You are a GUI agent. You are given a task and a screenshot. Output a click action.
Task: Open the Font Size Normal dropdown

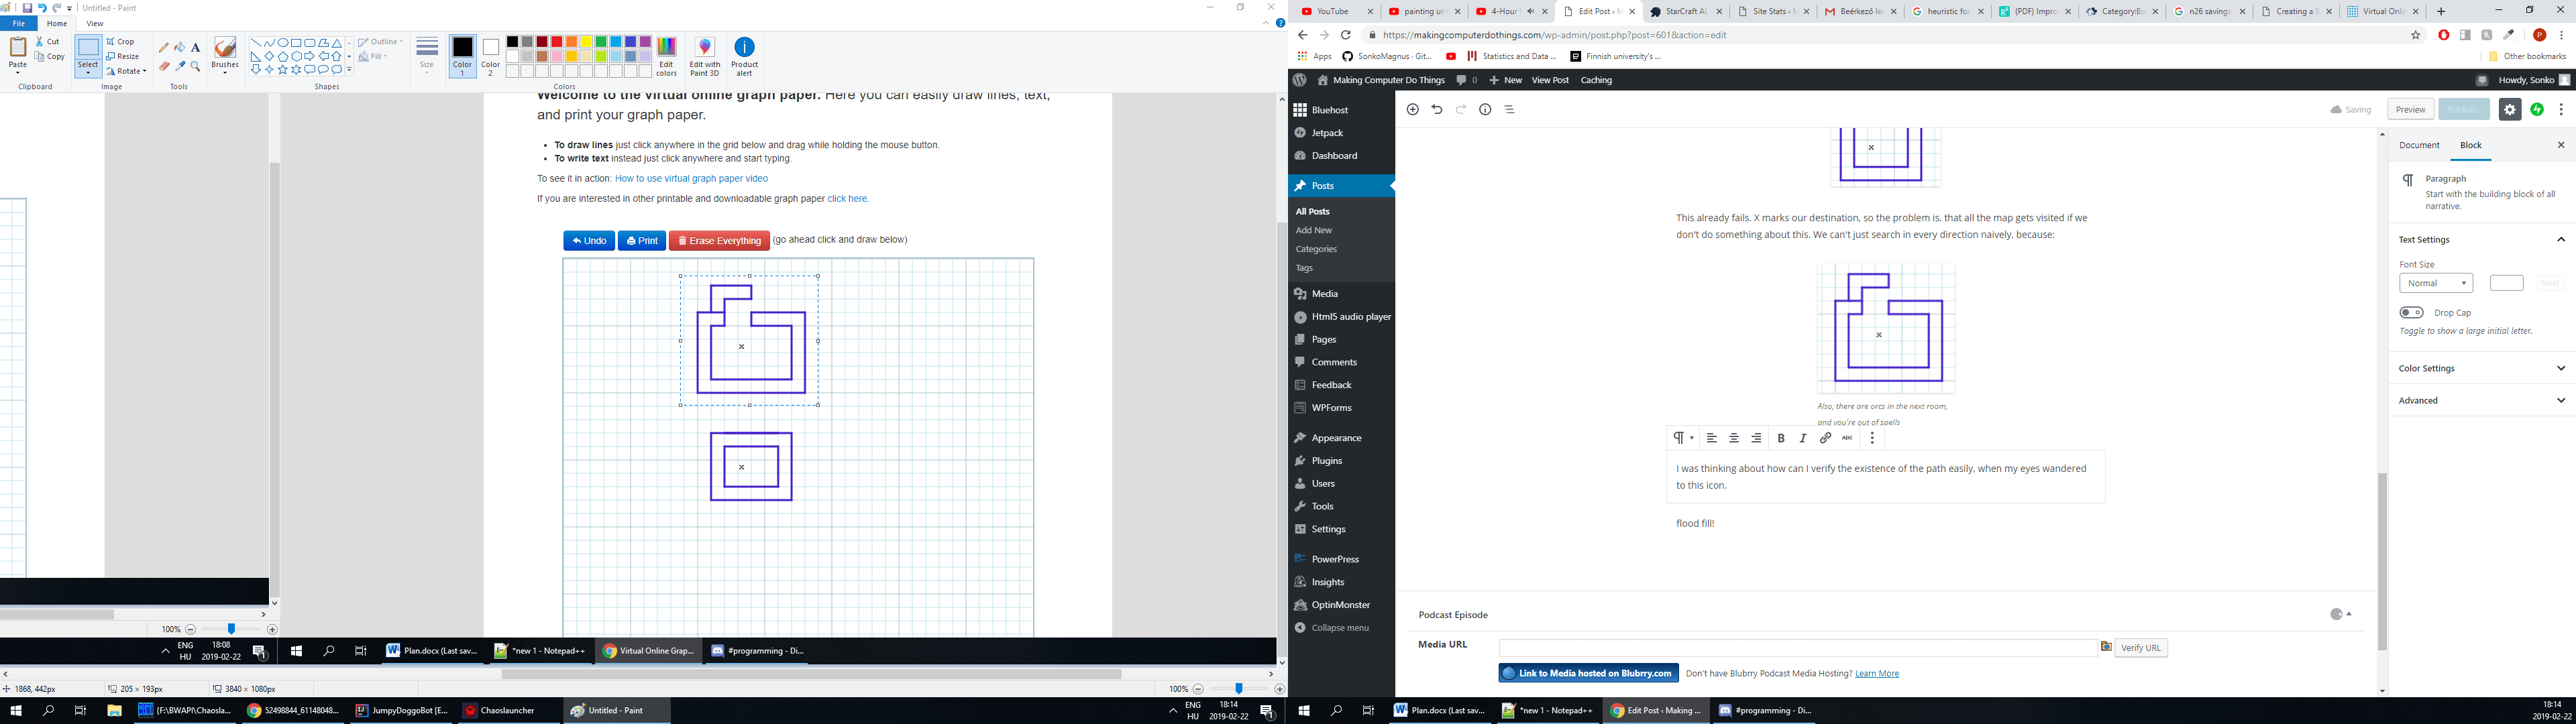(2435, 283)
